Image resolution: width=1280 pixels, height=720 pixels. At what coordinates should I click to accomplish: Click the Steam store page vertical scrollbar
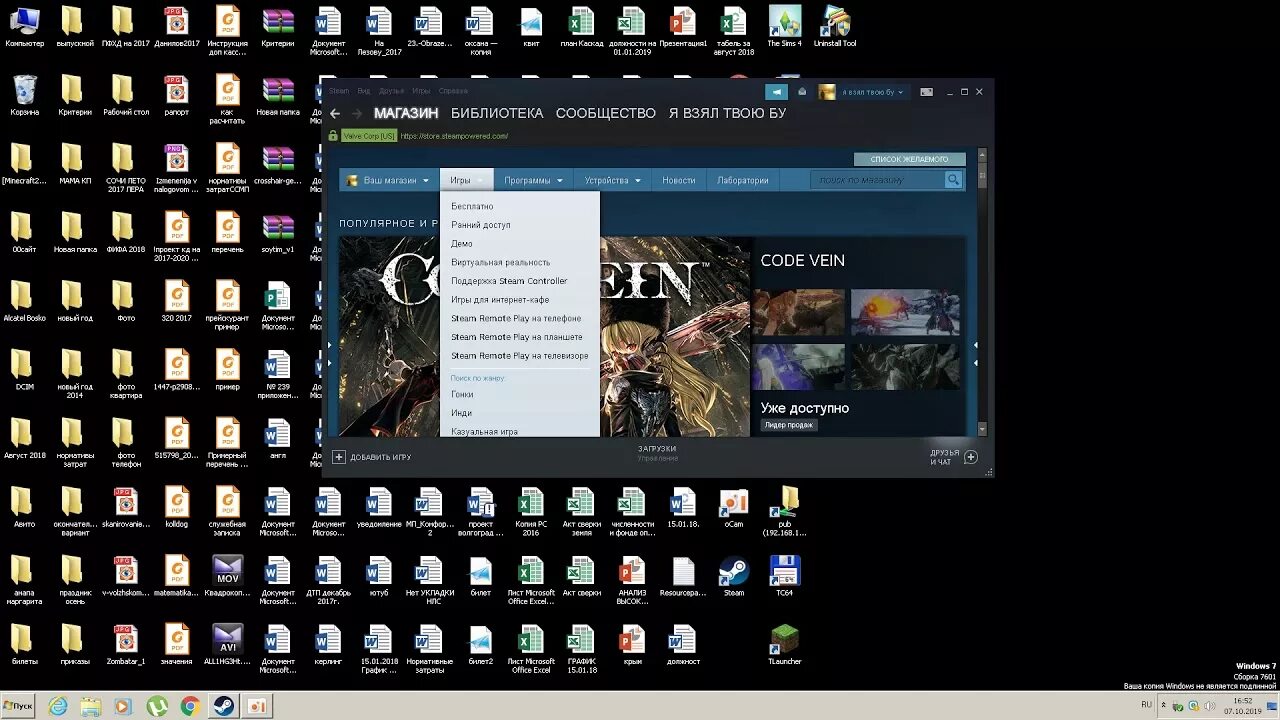pyautogui.click(x=982, y=292)
